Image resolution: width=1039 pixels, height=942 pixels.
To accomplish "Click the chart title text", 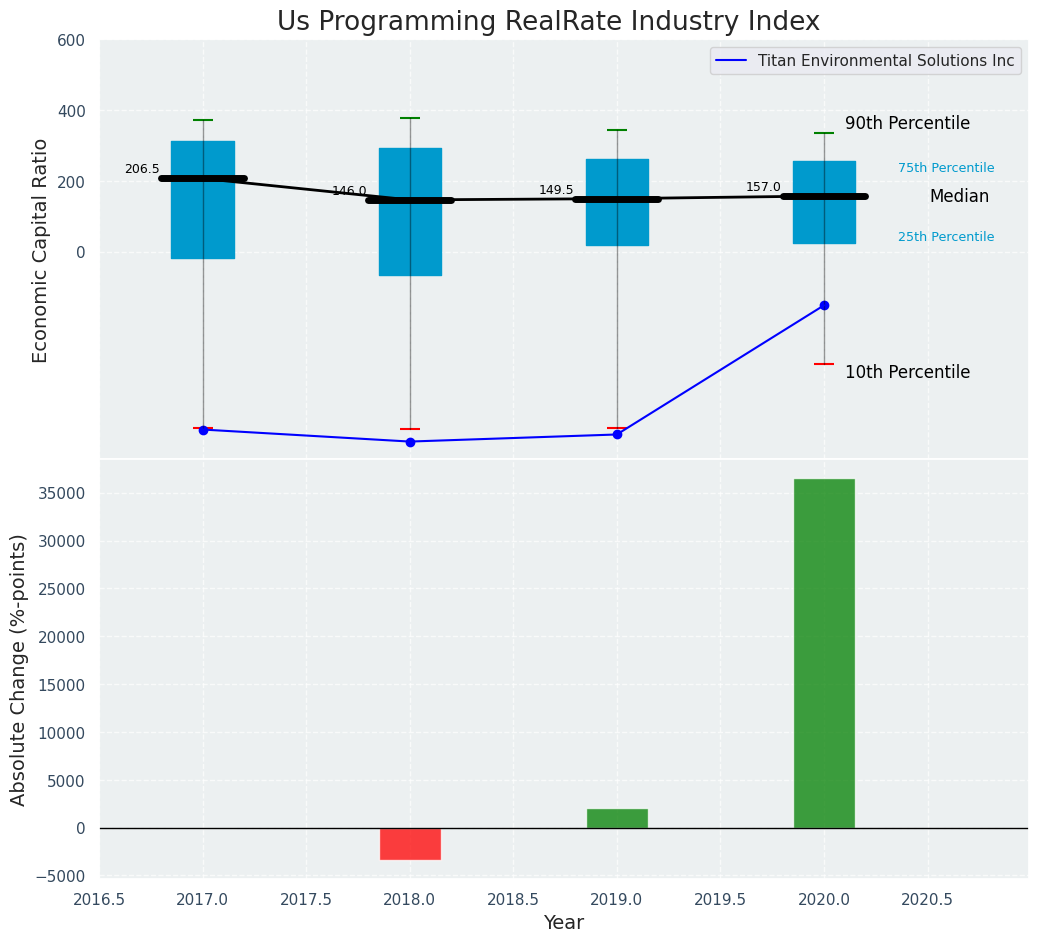I will pos(548,22).
